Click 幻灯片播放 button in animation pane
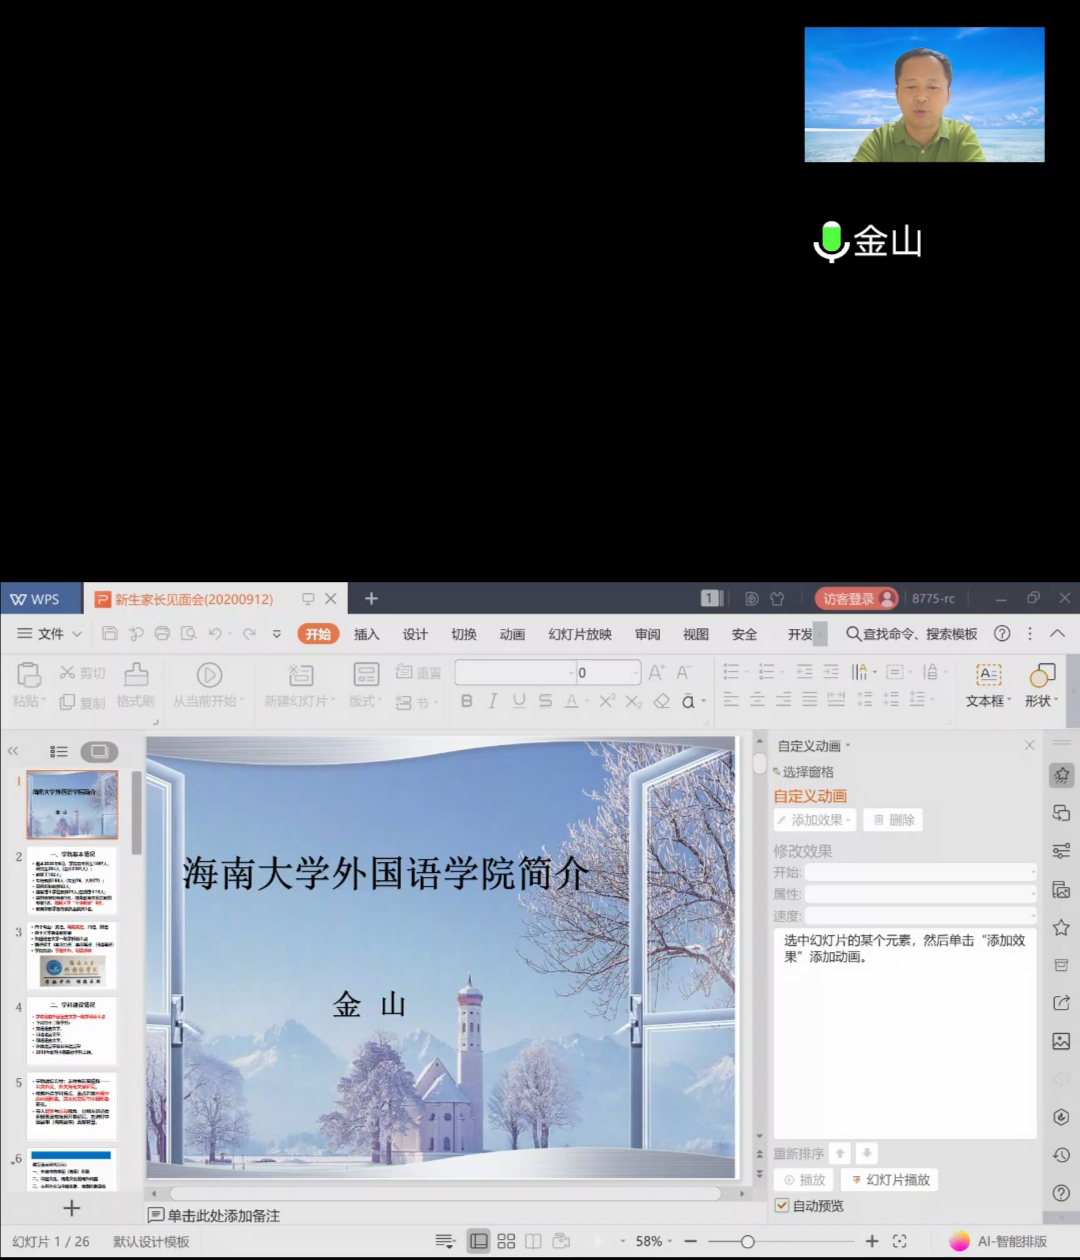This screenshot has height=1260, width=1080. (890, 1180)
